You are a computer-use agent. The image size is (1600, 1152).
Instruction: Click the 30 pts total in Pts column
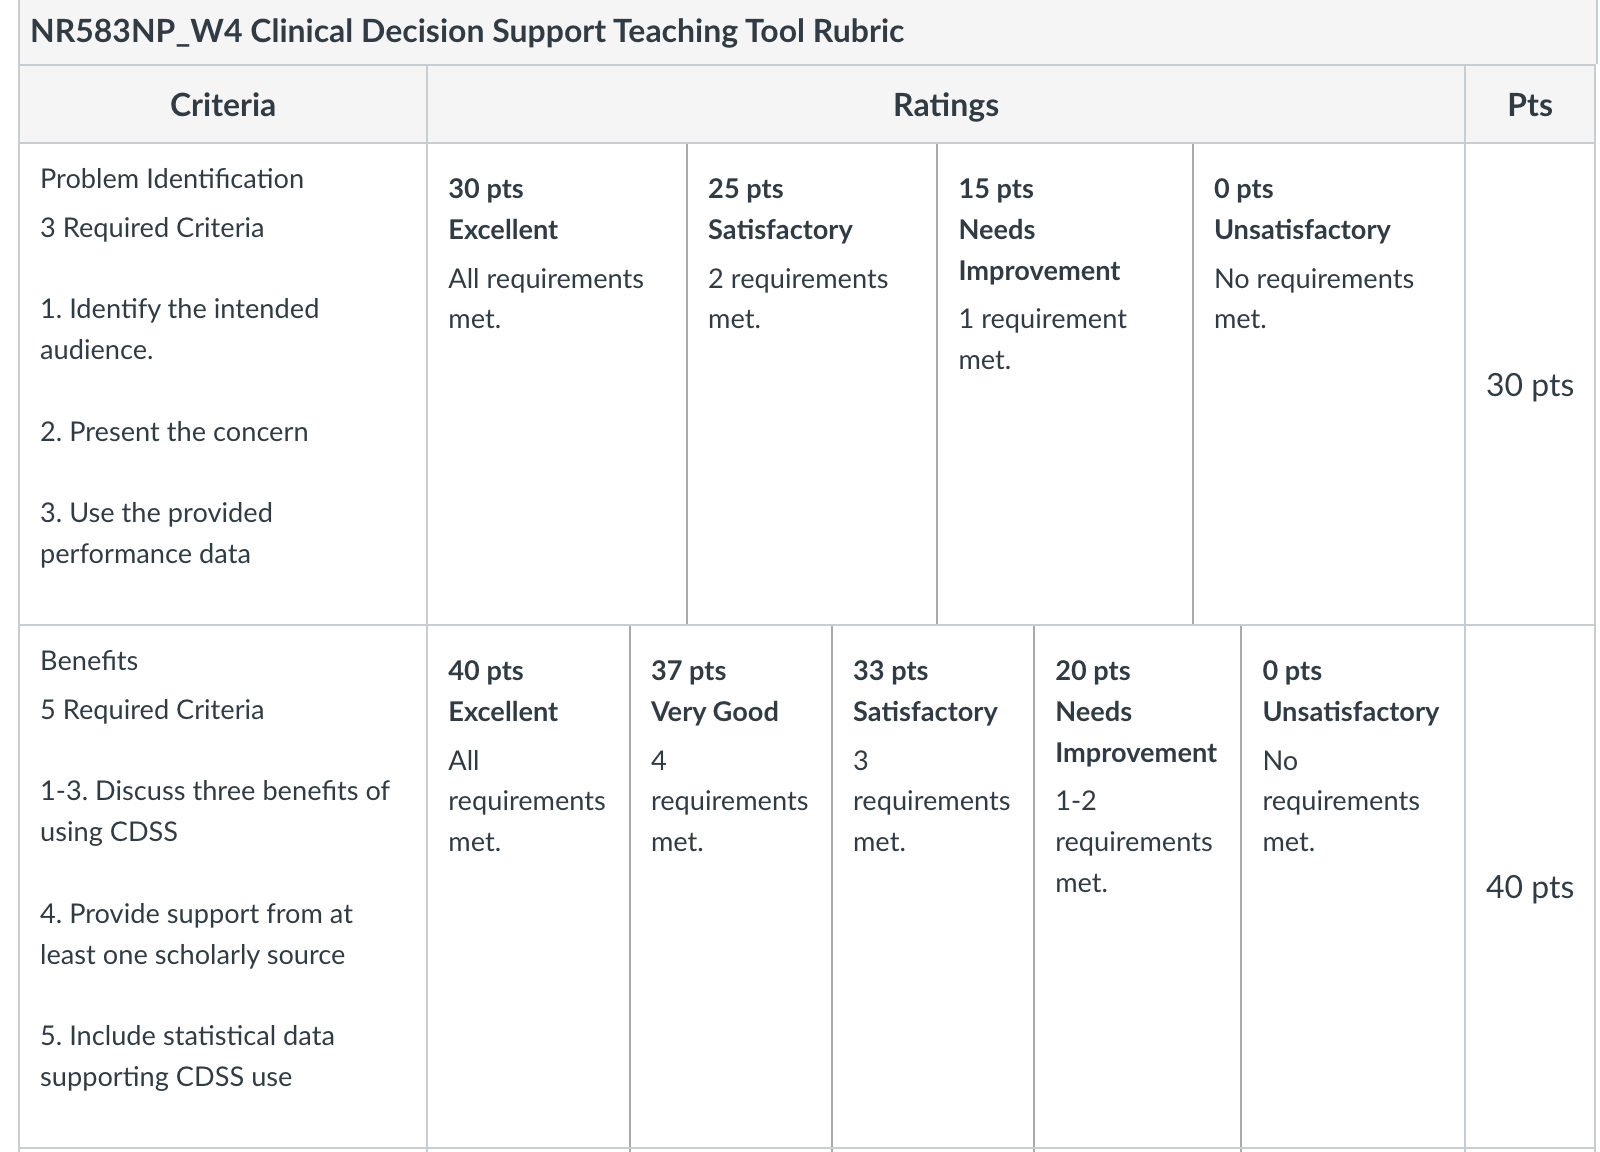click(1530, 384)
